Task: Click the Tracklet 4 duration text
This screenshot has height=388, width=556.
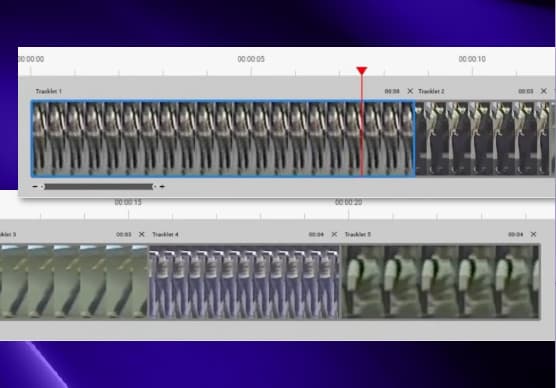Action: click(x=316, y=234)
